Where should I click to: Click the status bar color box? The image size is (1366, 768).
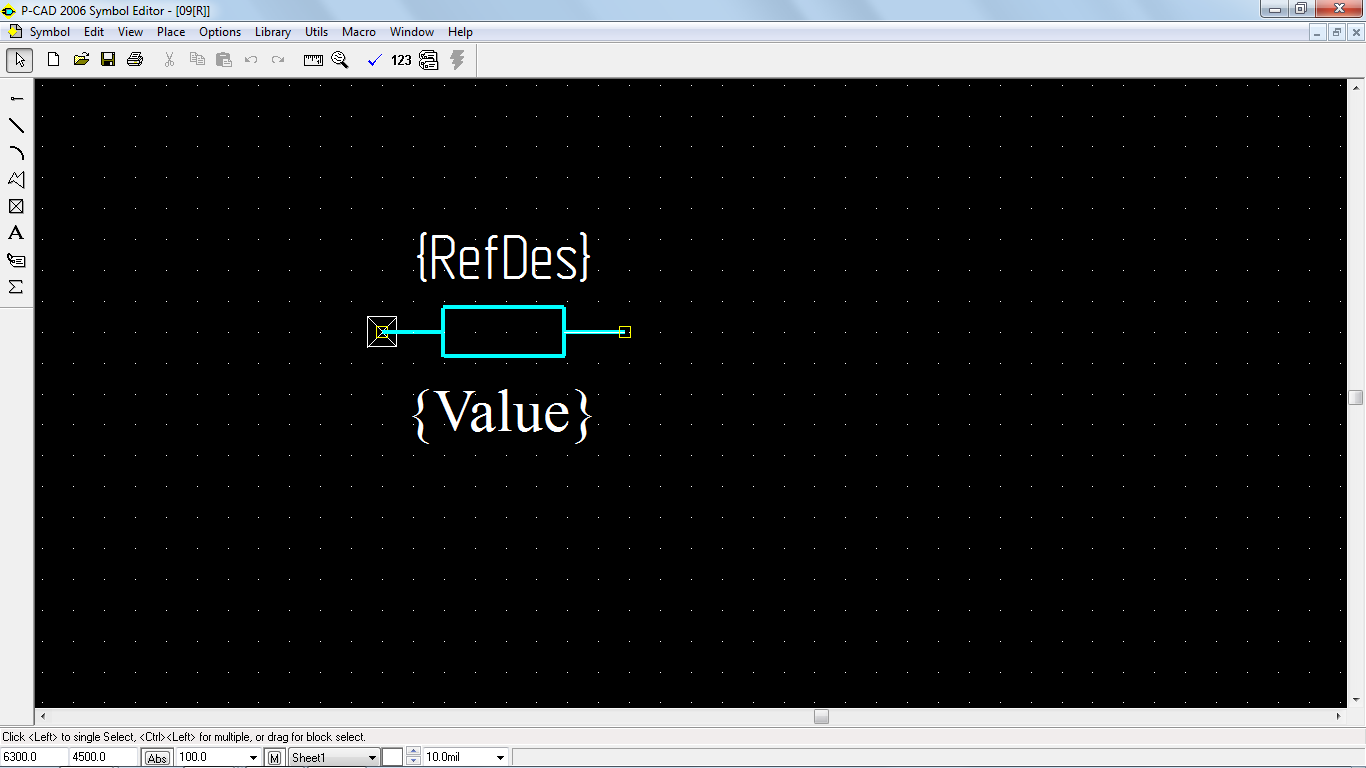pos(392,758)
